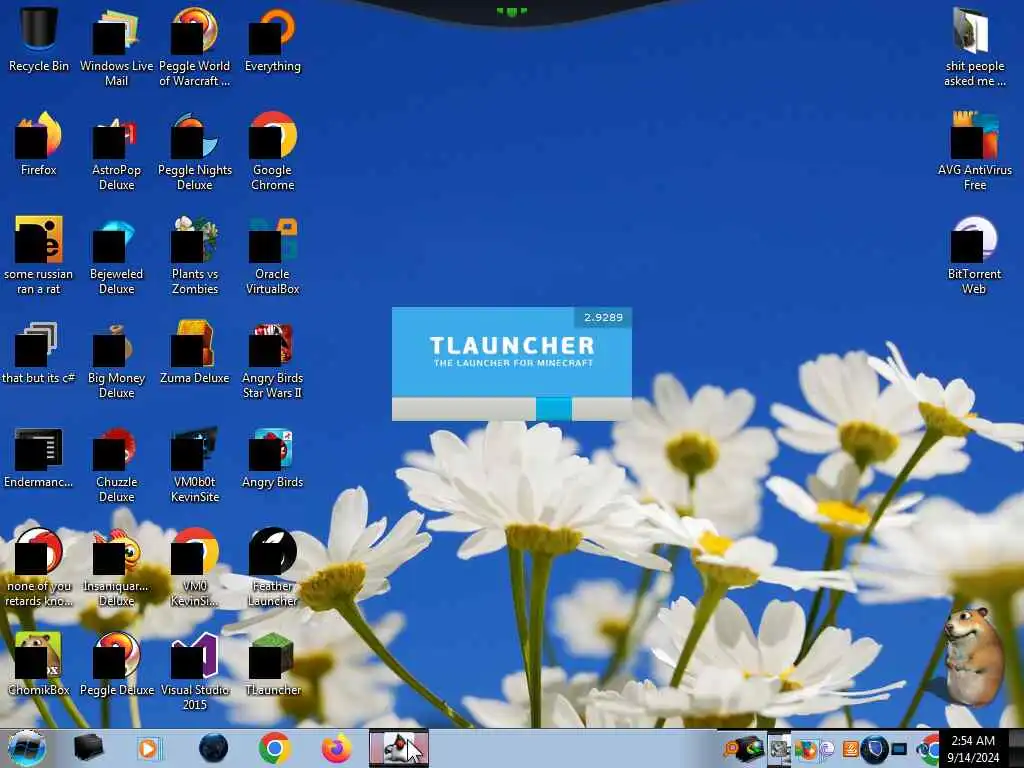The image size is (1024, 768).
Task: Click the green-lit tab at screen top
Action: point(511,11)
